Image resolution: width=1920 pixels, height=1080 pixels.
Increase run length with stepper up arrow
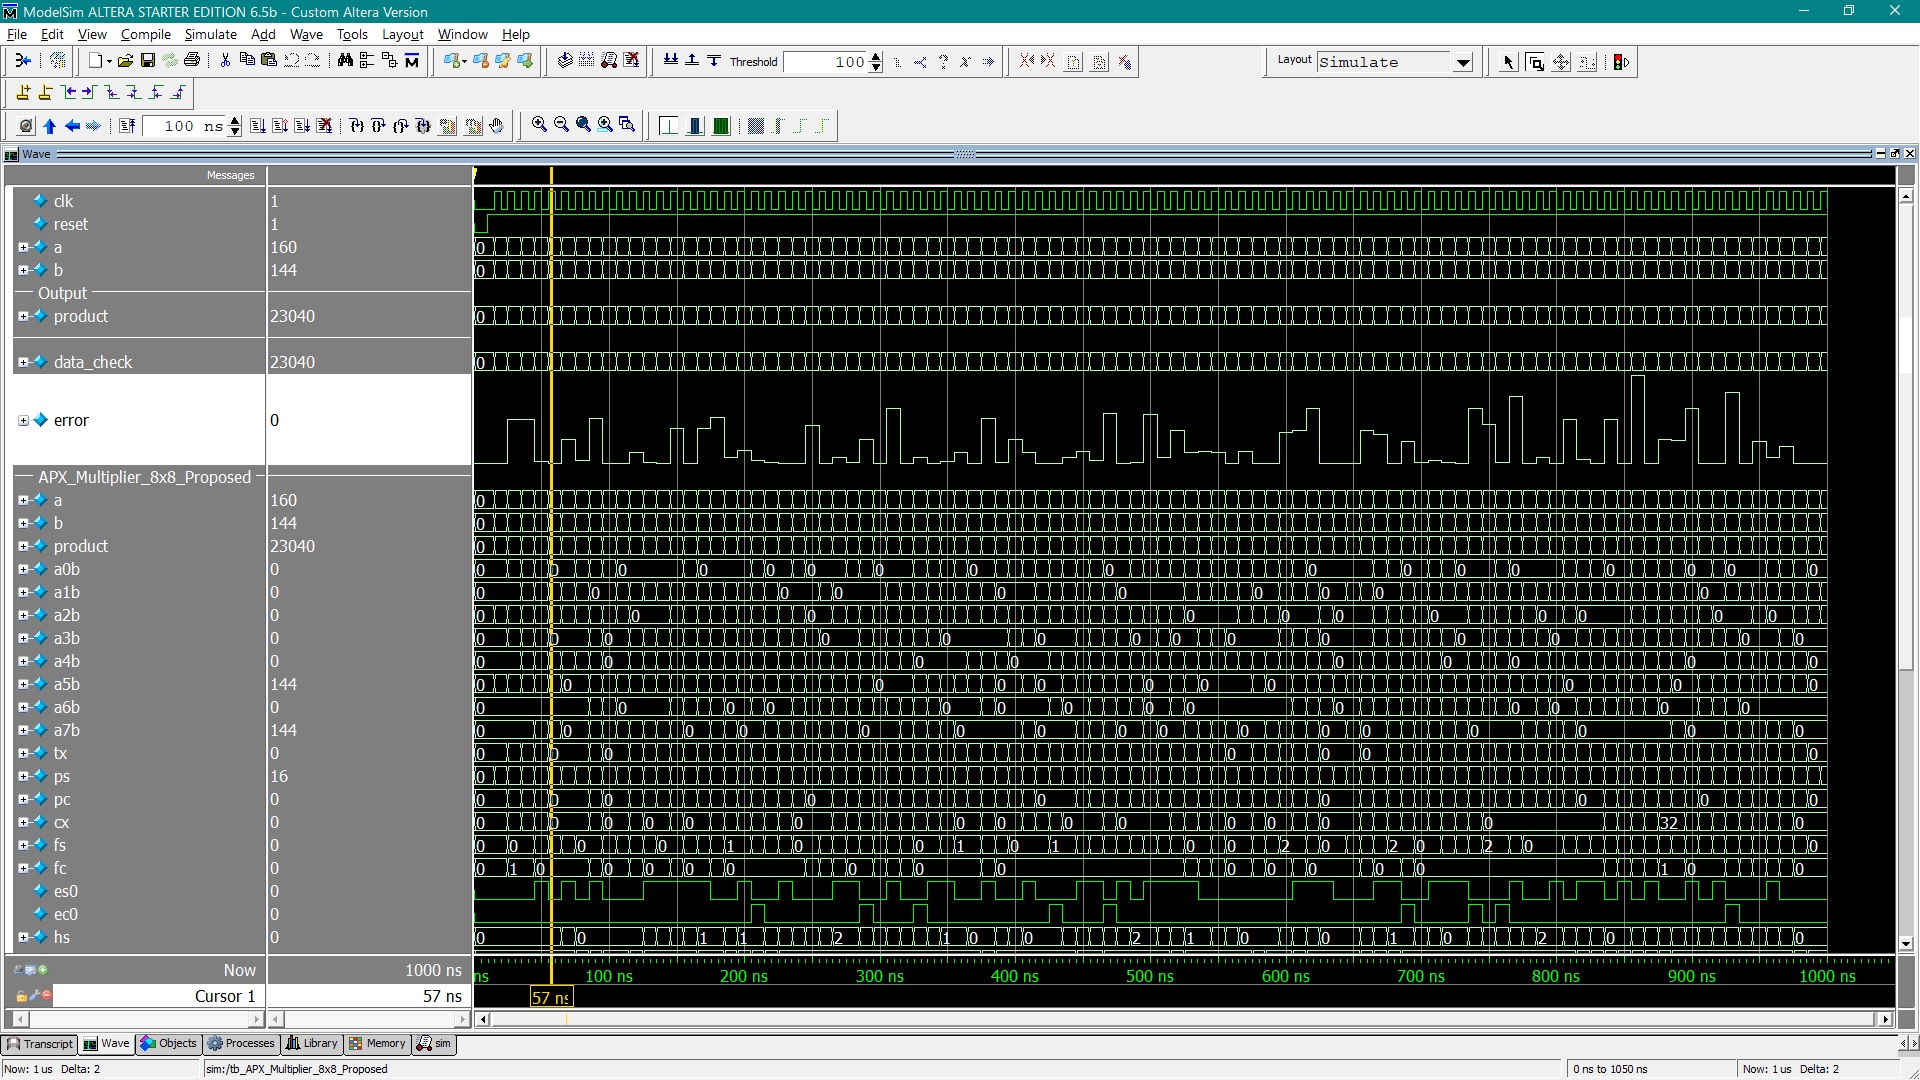point(235,121)
